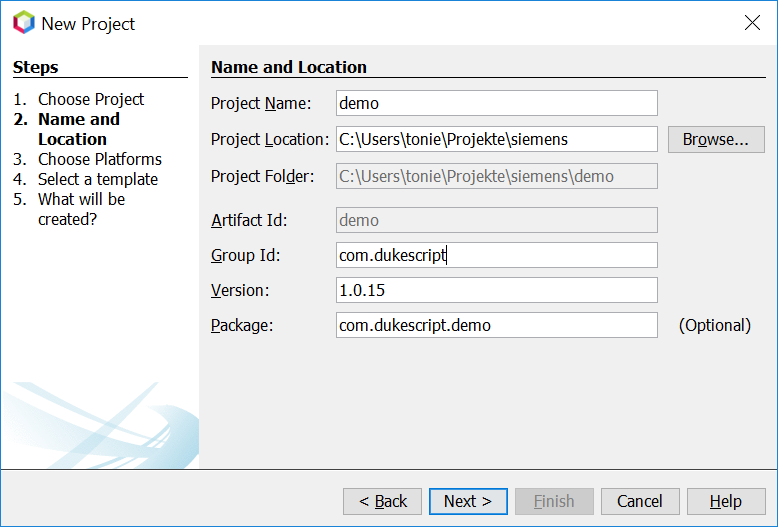
Task: Click the disabled Artifact Id field
Action: (x=497, y=220)
